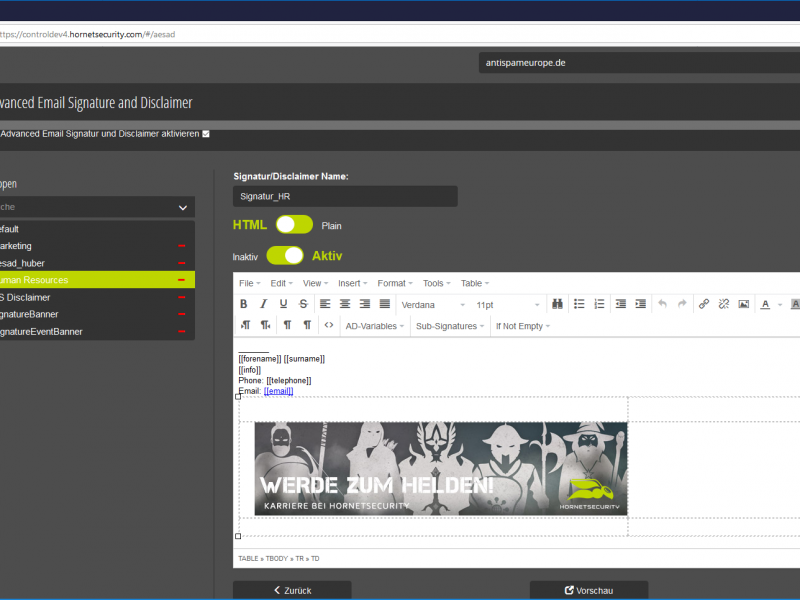Toggle bold formatting in the editor
Viewport: 800px width, 600px height.
[x=244, y=304]
